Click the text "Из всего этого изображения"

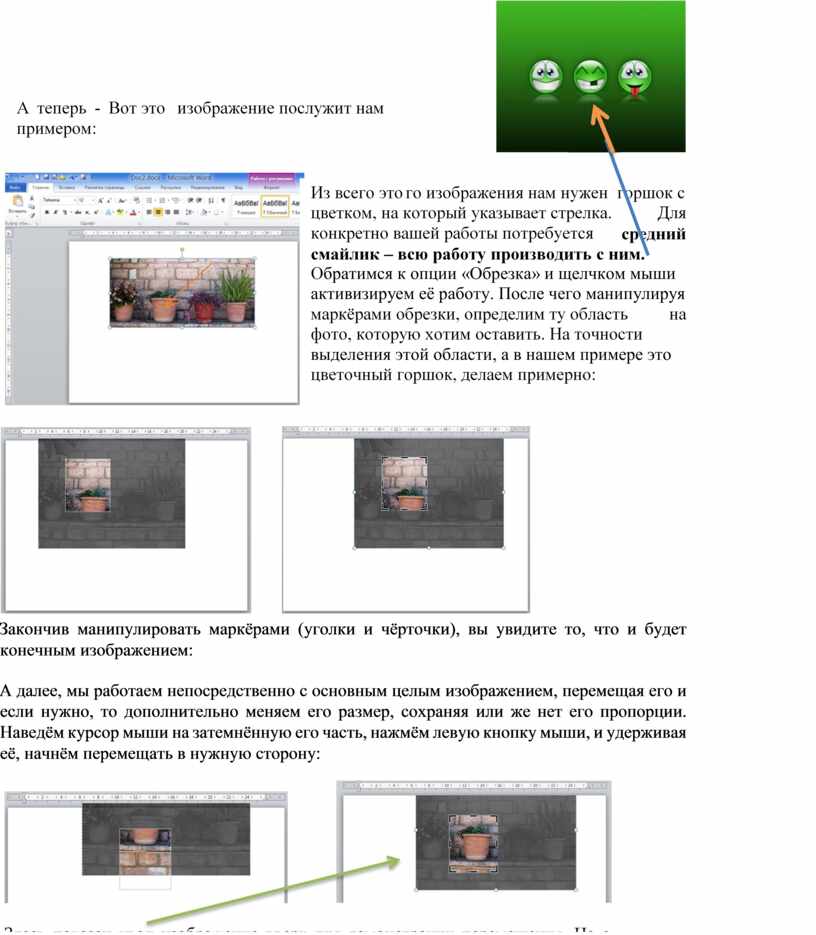coord(417,193)
